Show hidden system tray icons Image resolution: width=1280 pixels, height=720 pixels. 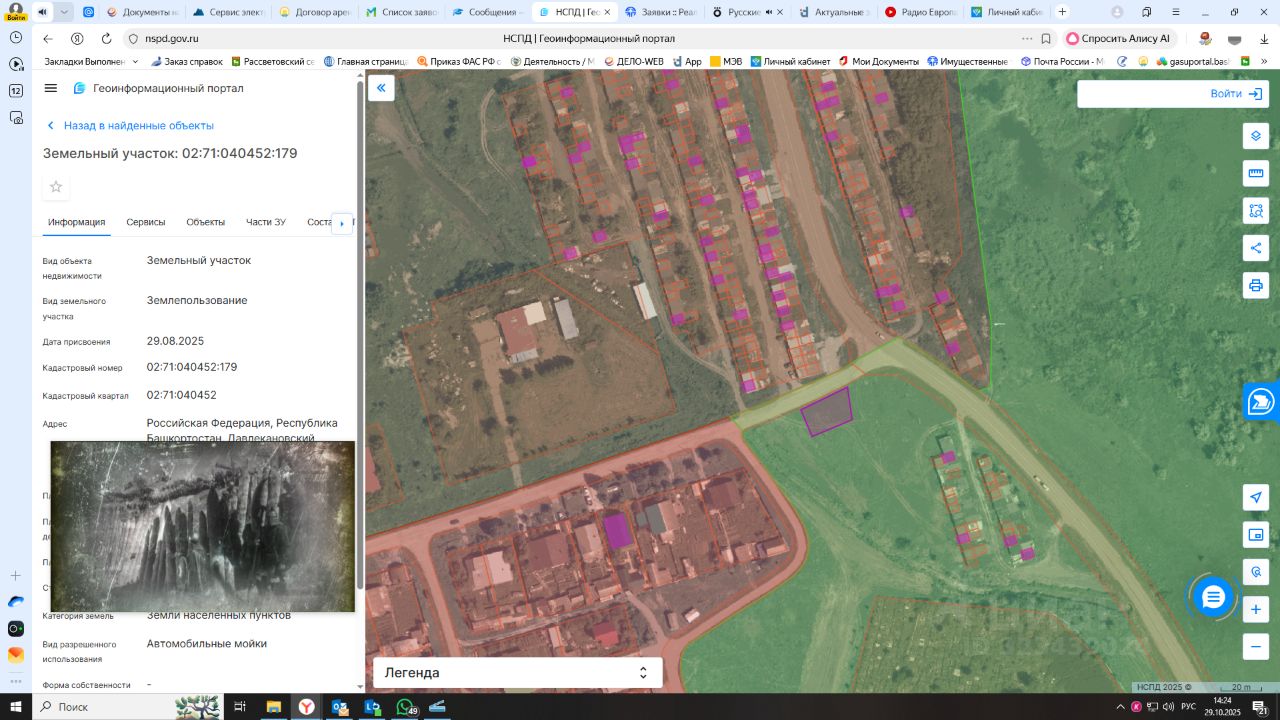1120,707
